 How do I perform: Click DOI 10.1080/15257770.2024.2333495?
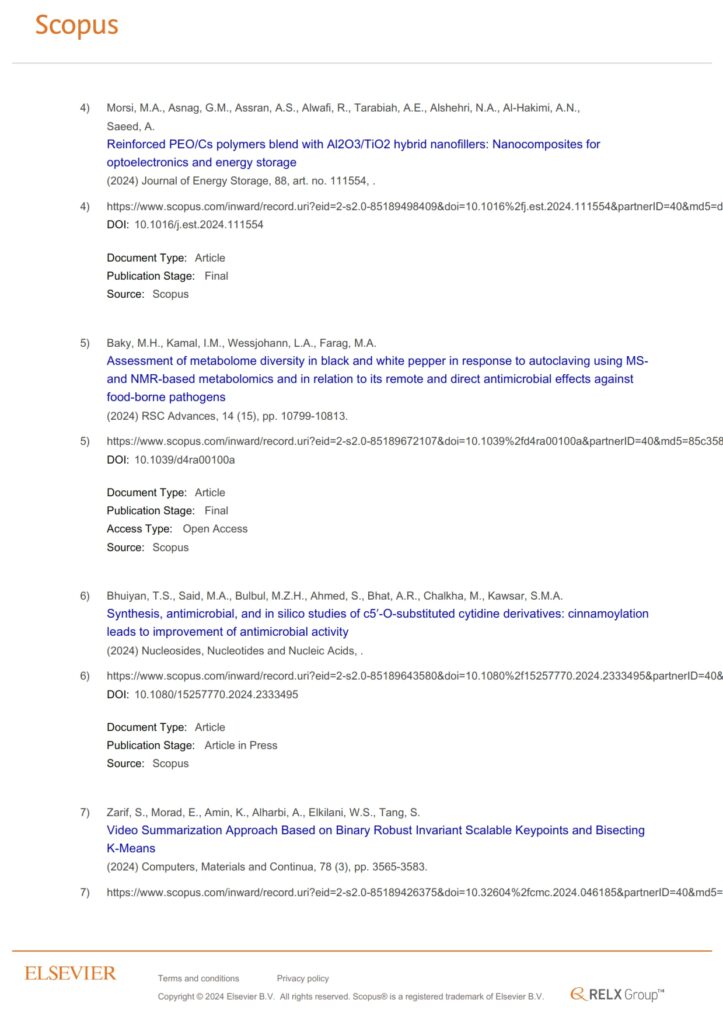(x=215, y=694)
